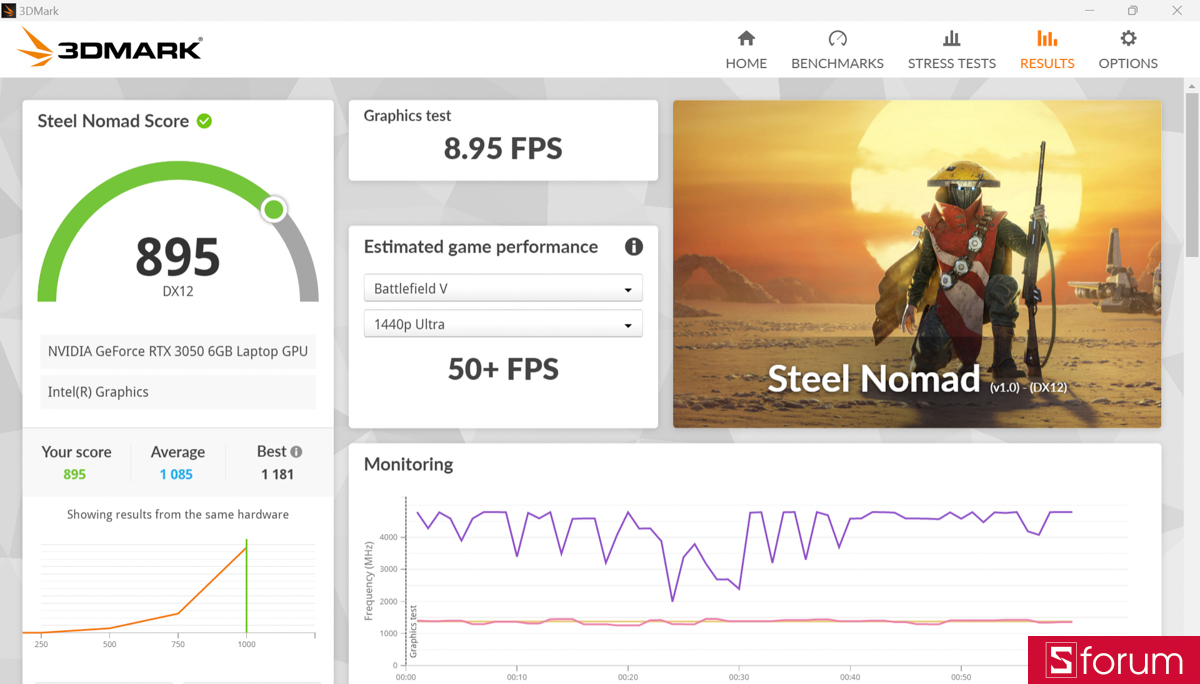1200x684 pixels.
Task: Switch to the BENCHMARKS tab
Action: 837,62
